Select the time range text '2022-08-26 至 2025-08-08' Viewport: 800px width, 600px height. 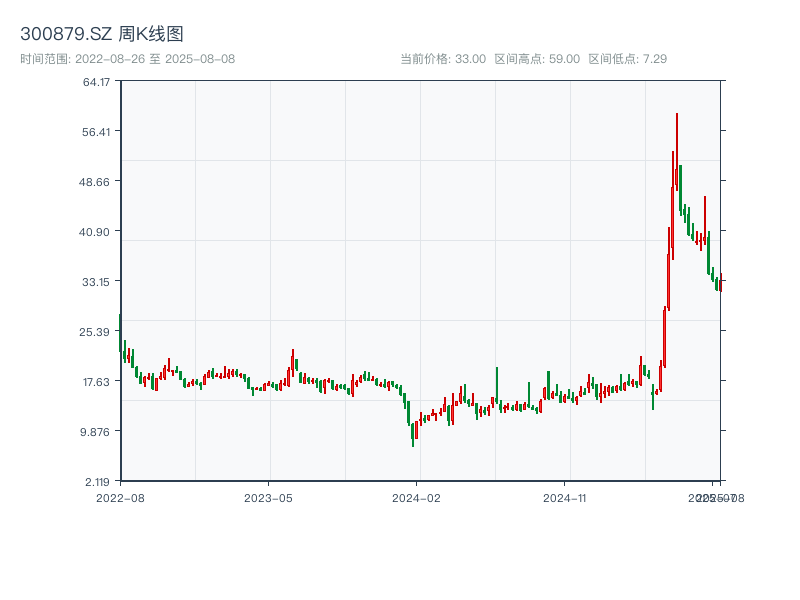155,59
